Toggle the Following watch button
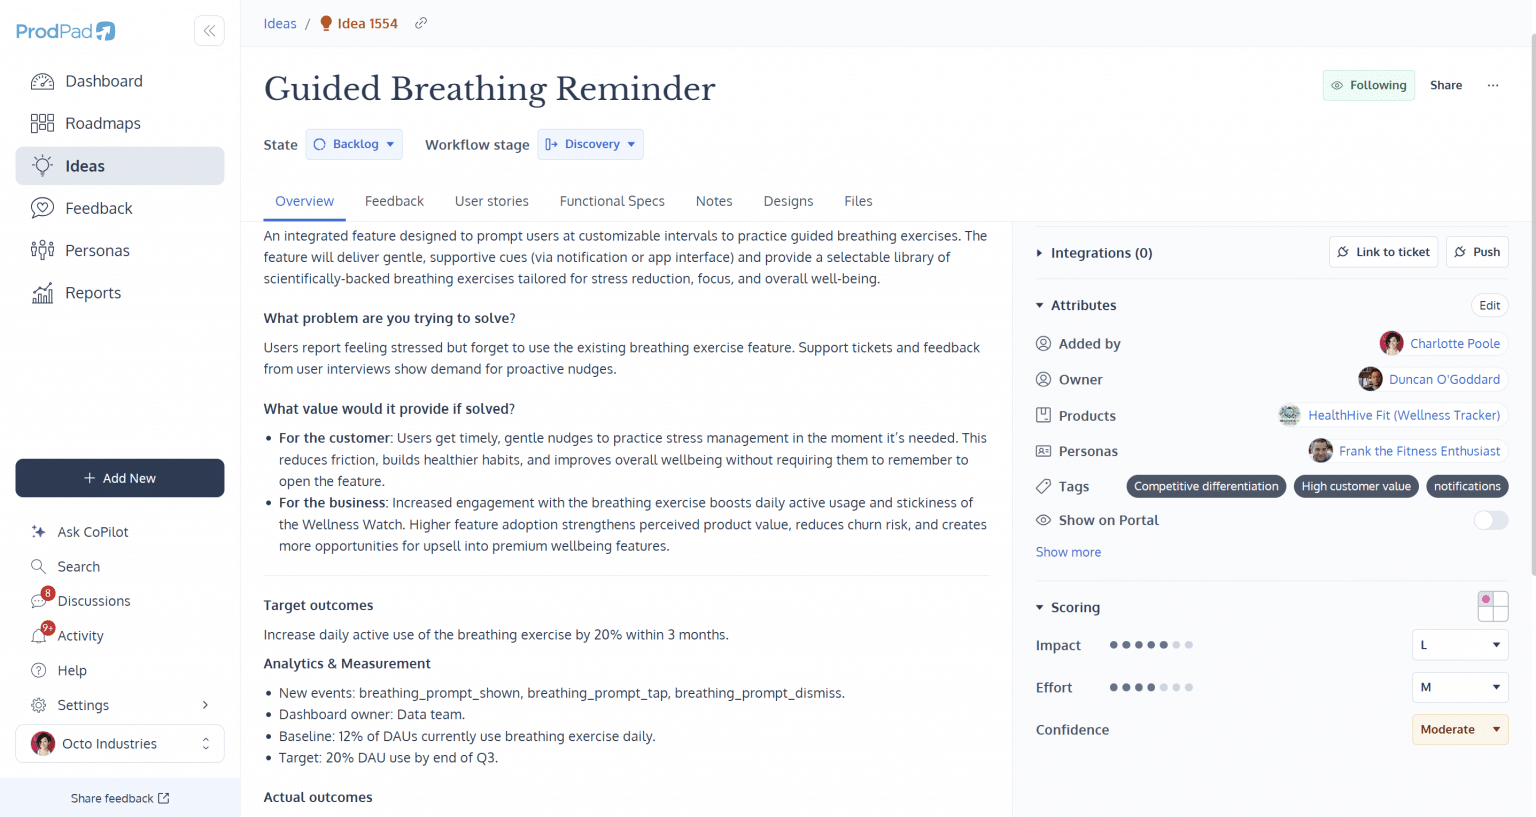Image resolution: width=1536 pixels, height=817 pixels. [1368, 85]
